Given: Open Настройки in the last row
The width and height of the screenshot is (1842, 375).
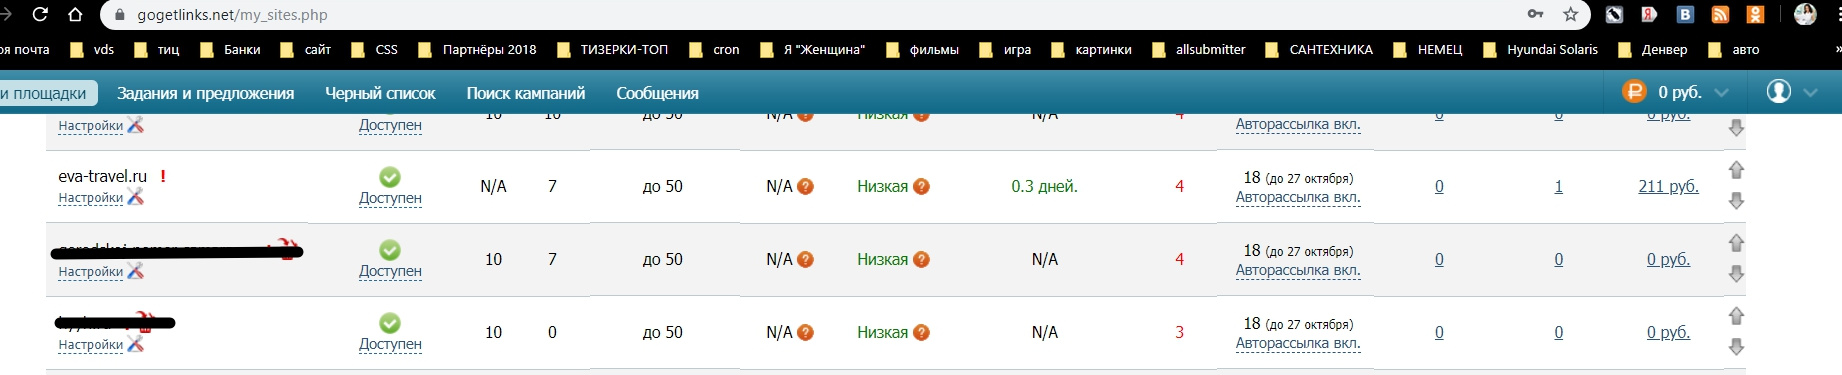Looking at the screenshot, I should (x=90, y=344).
